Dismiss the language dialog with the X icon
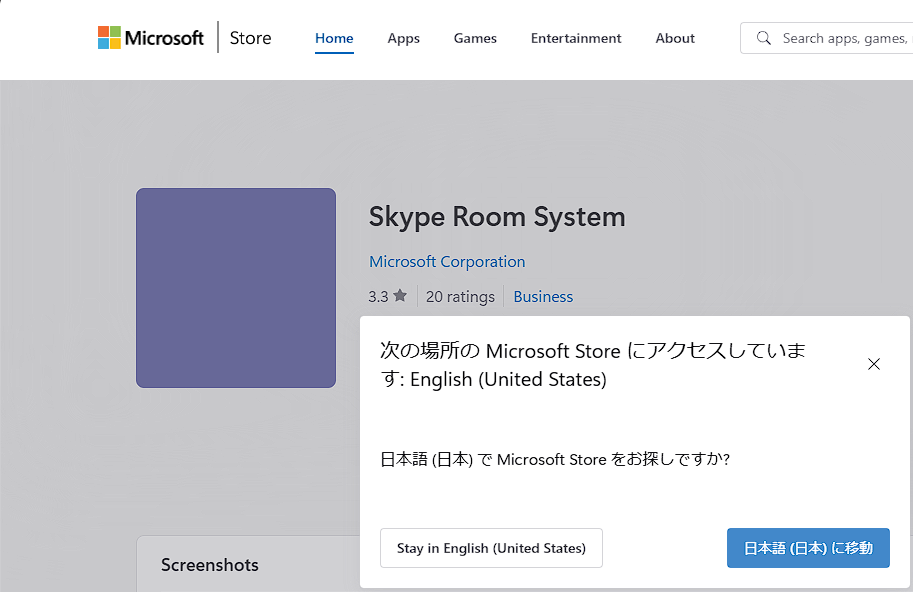 pyautogui.click(x=874, y=364)
